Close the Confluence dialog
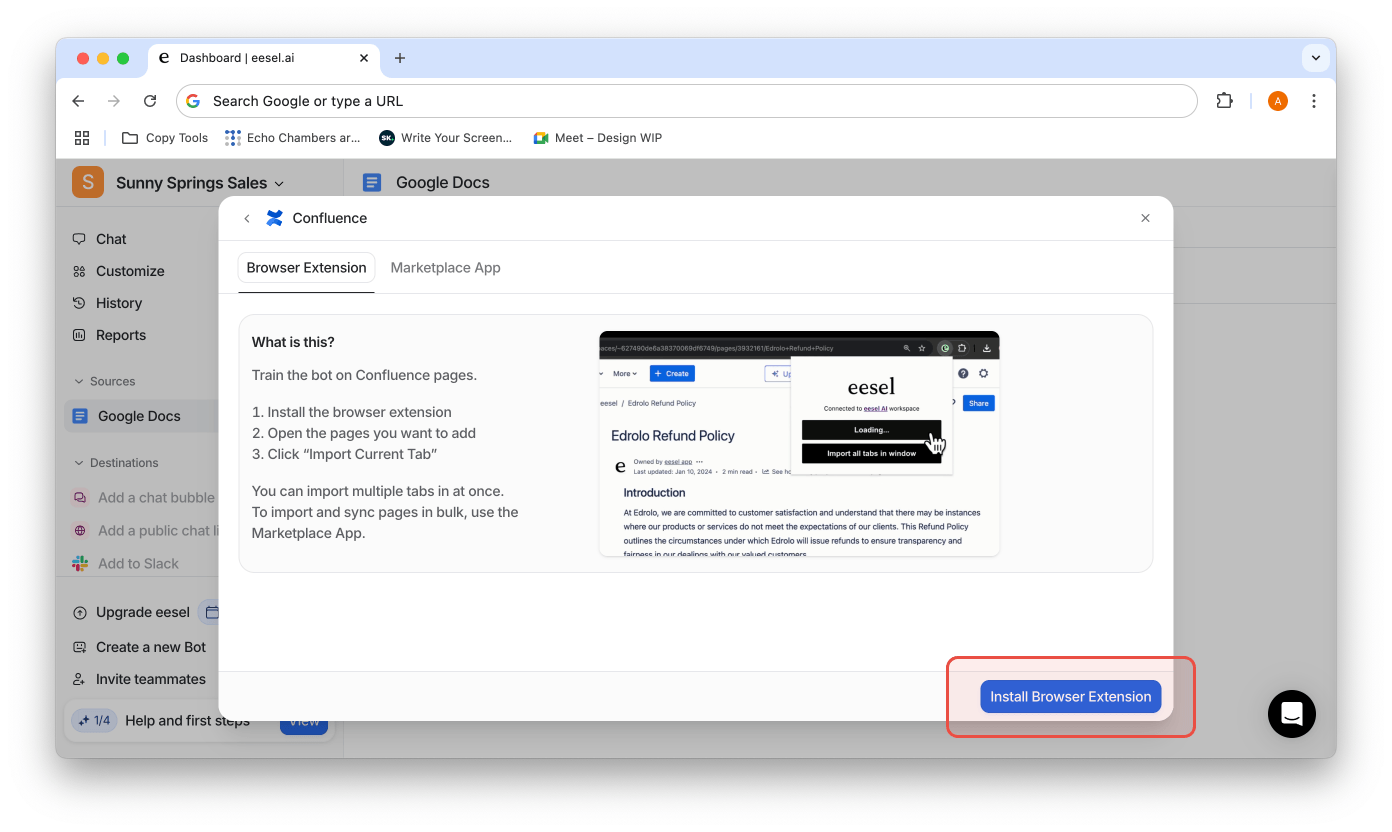 [x=1145, y=218]
